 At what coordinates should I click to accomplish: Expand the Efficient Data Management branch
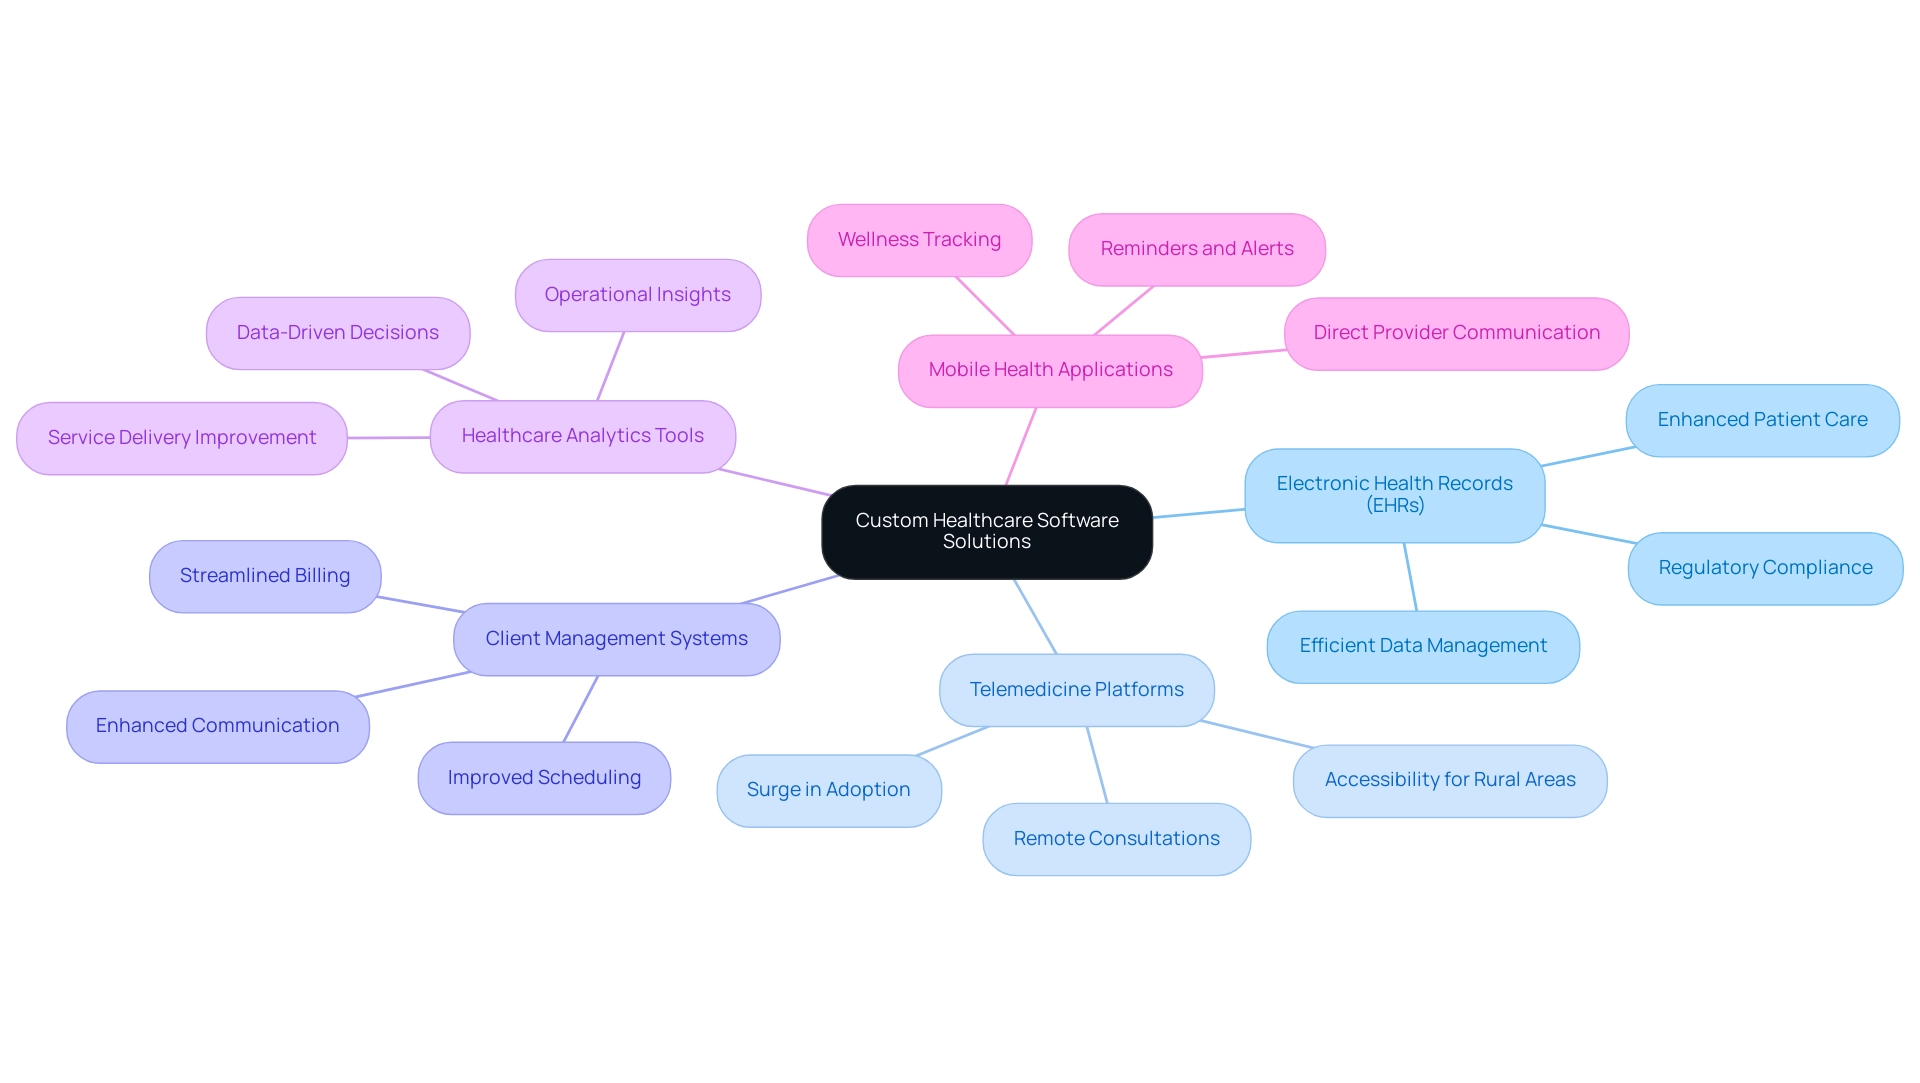[x=1418, y=644]
